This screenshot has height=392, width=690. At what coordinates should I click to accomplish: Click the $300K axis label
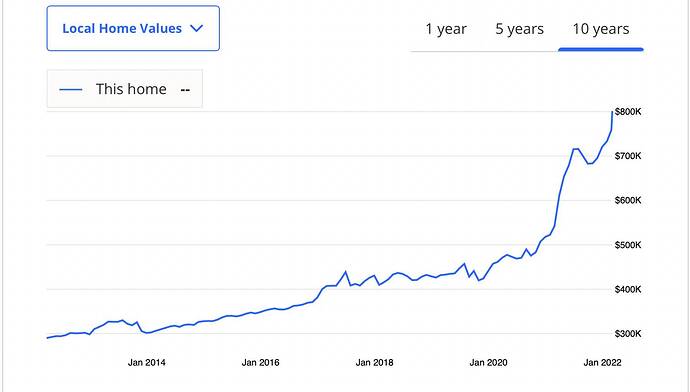point(628,333)
